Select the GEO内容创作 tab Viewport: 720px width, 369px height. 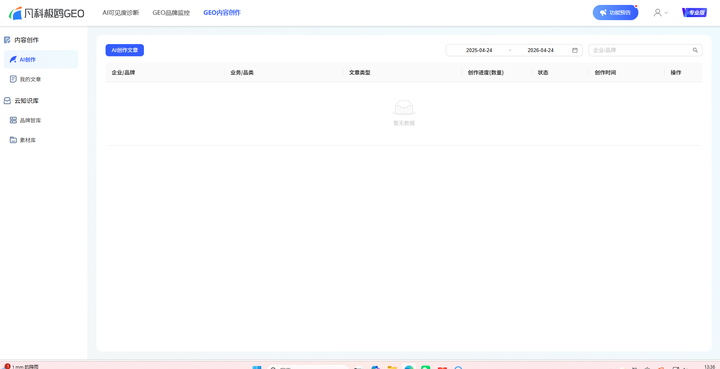click(x=222, y=13)
